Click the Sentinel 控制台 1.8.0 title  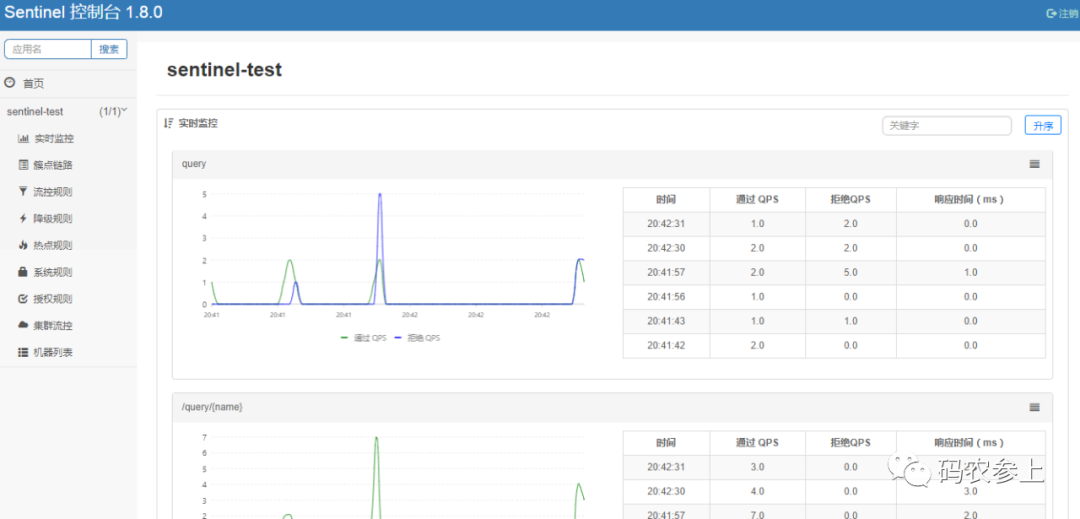tap(83, 13)
